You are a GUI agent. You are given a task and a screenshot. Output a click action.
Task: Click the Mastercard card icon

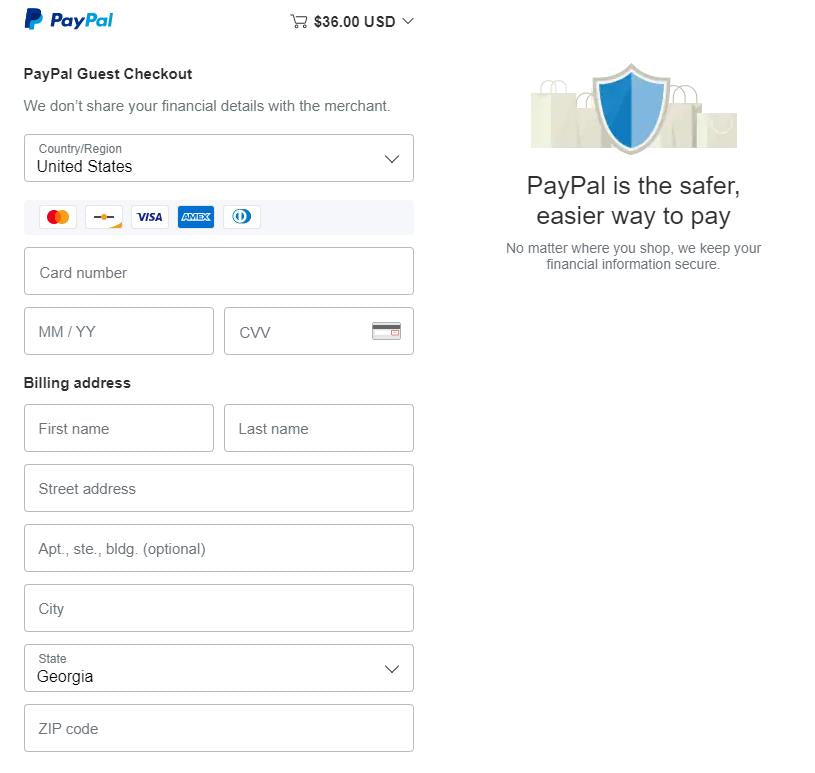58,217
